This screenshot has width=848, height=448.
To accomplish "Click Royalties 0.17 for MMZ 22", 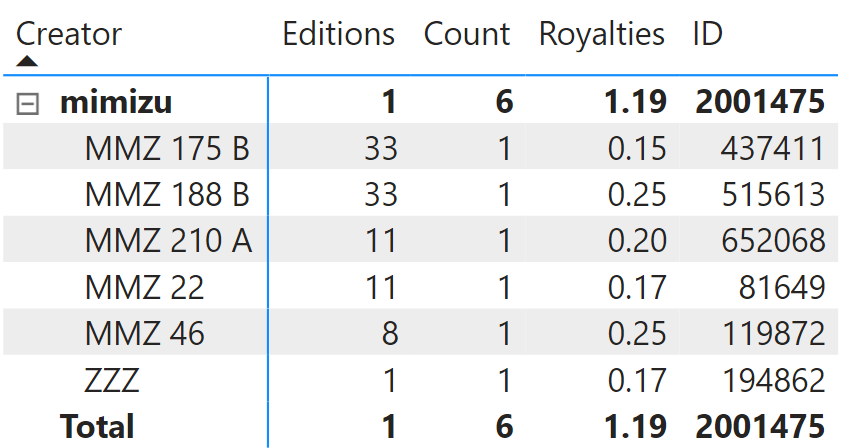I will click(637, 287).
